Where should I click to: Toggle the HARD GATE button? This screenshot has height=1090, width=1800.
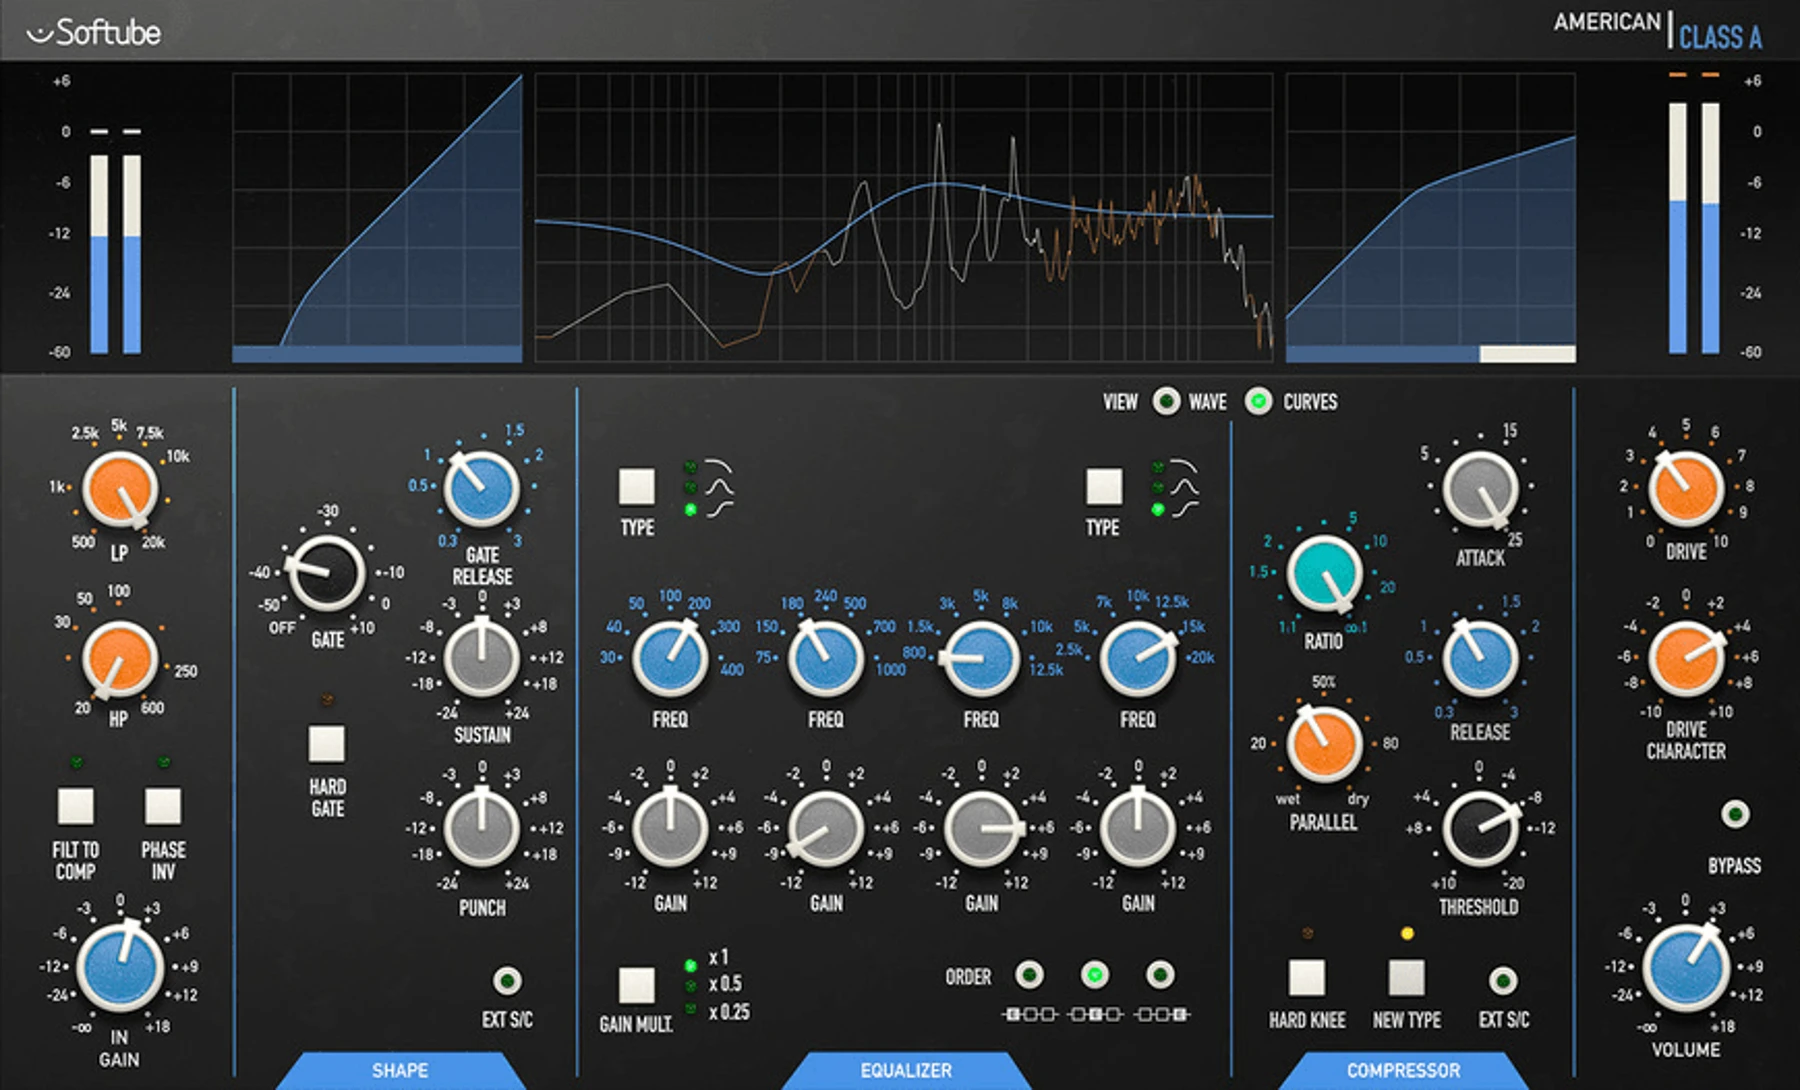point(327,744)
